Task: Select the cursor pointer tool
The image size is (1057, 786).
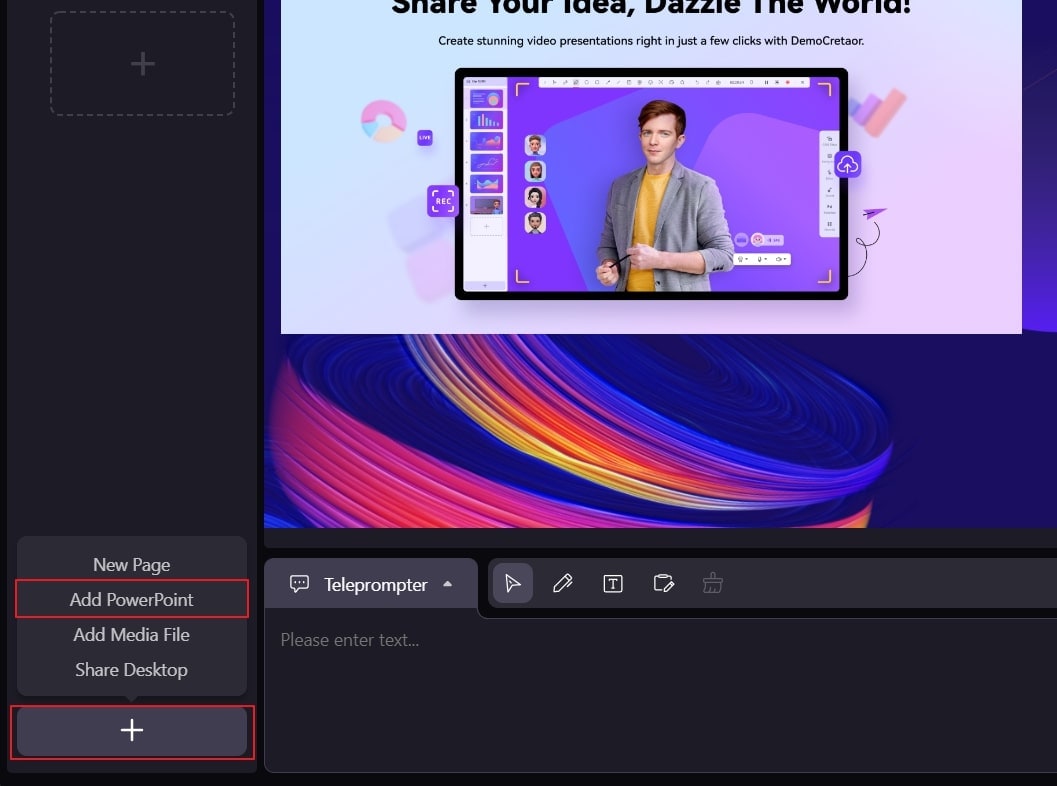Action: coord(512,583)
